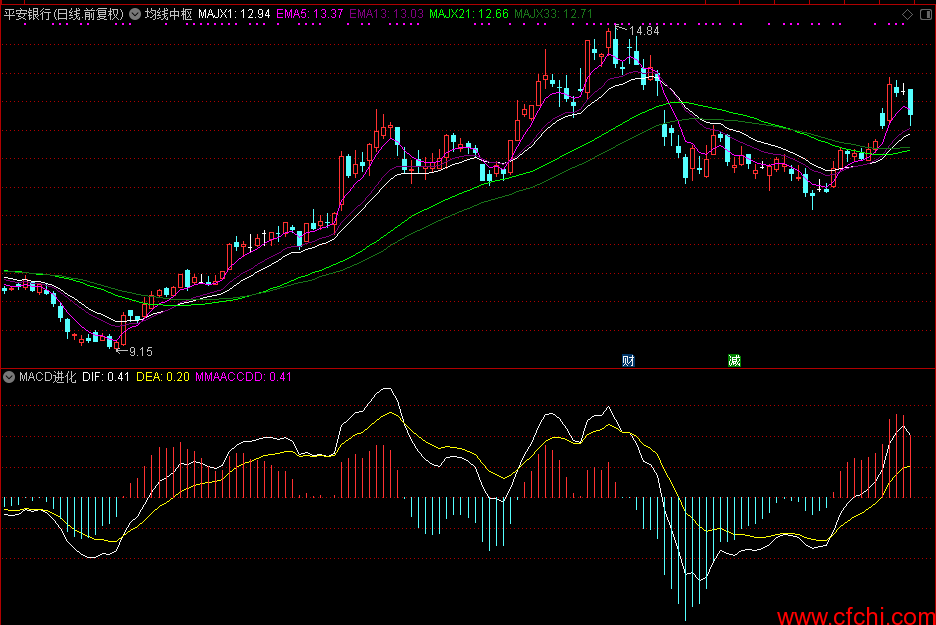Click the magenta MMAACCDD: 0.41 label

(x=243, y=377)
